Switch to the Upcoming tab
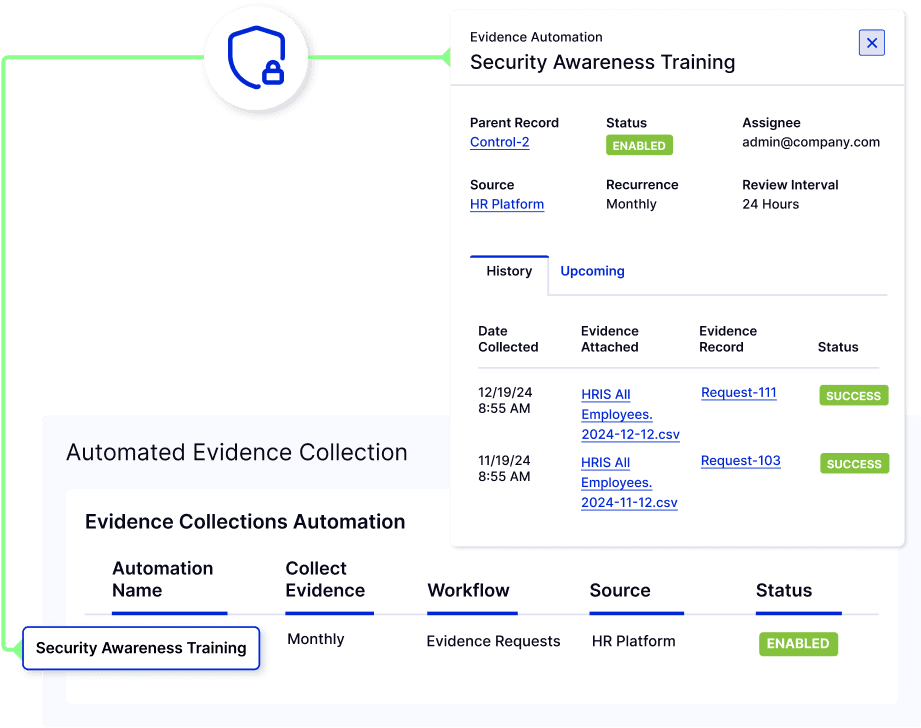Image resolution: width=921 pixels, height=728 pixels. tap(592, 270)
